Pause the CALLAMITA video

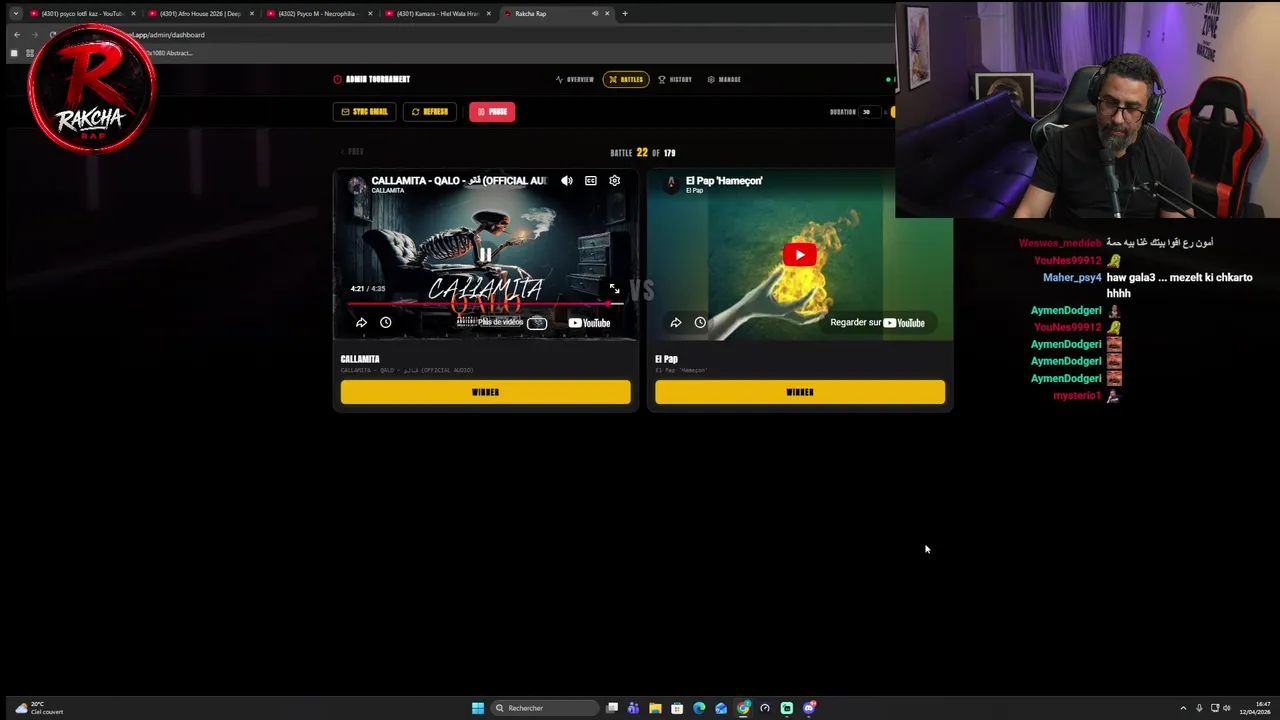pyautogui.click(x=485, y=255)
